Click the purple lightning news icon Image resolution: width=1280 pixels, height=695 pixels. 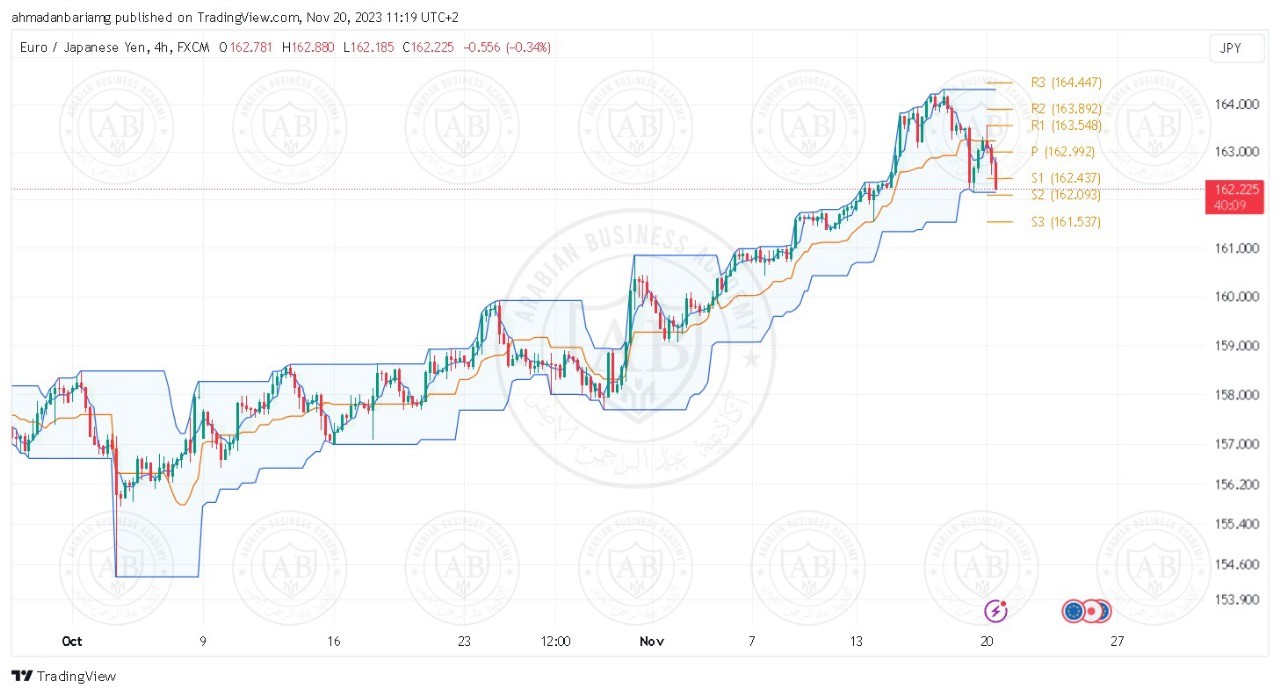[x=996, y=610]
